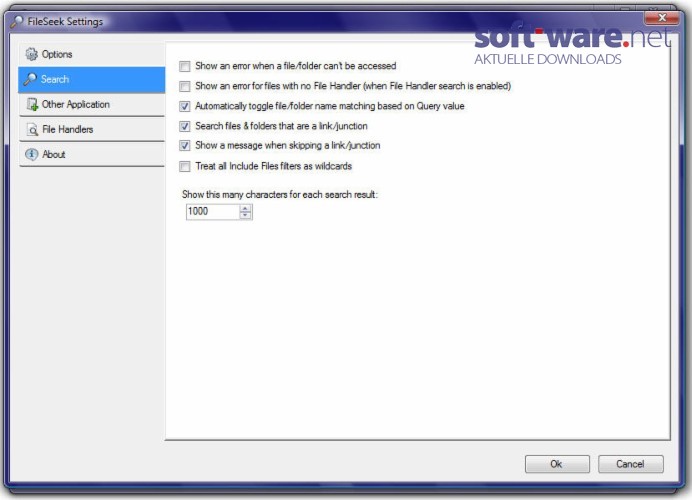Click the Cancel button

[631, 464]
